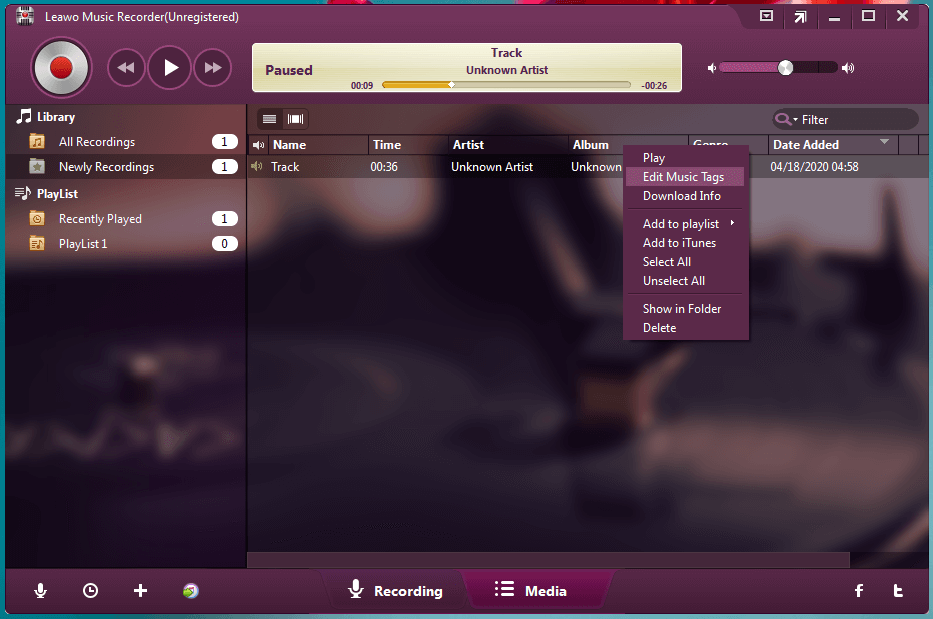Switch to cover flow view layout

(296, 119)
